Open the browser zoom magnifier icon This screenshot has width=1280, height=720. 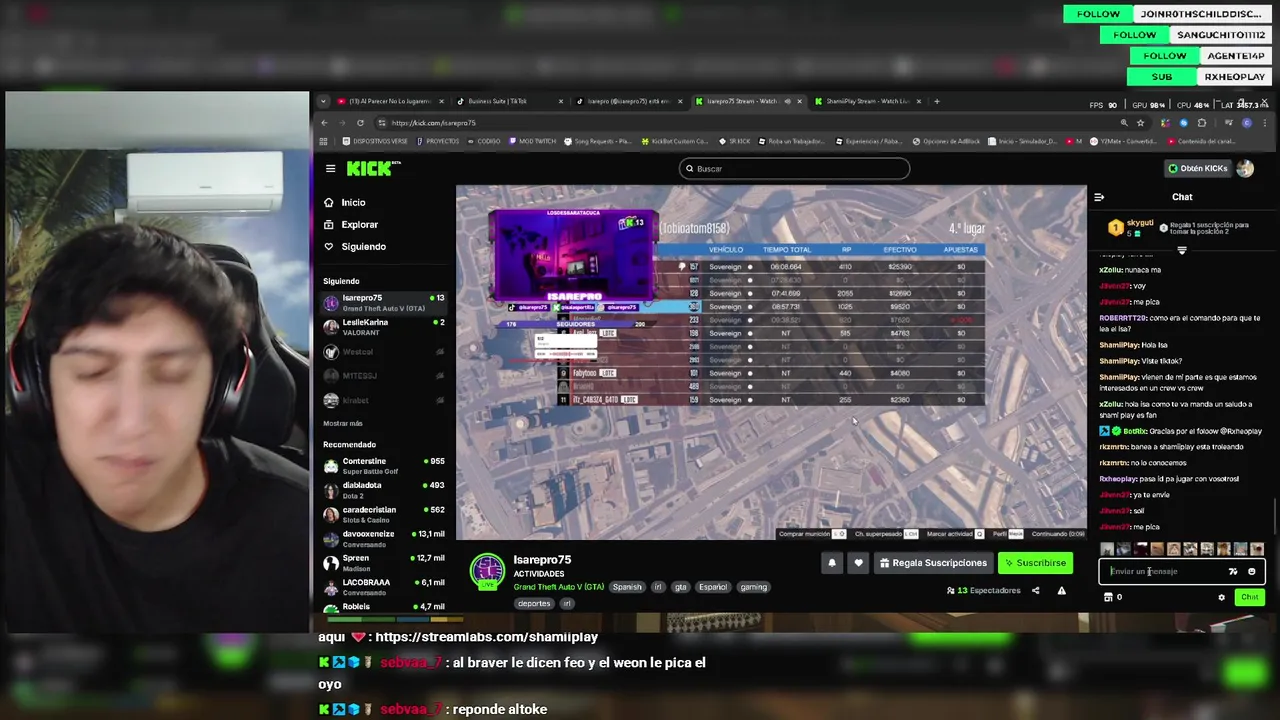tap(1124, 123)
